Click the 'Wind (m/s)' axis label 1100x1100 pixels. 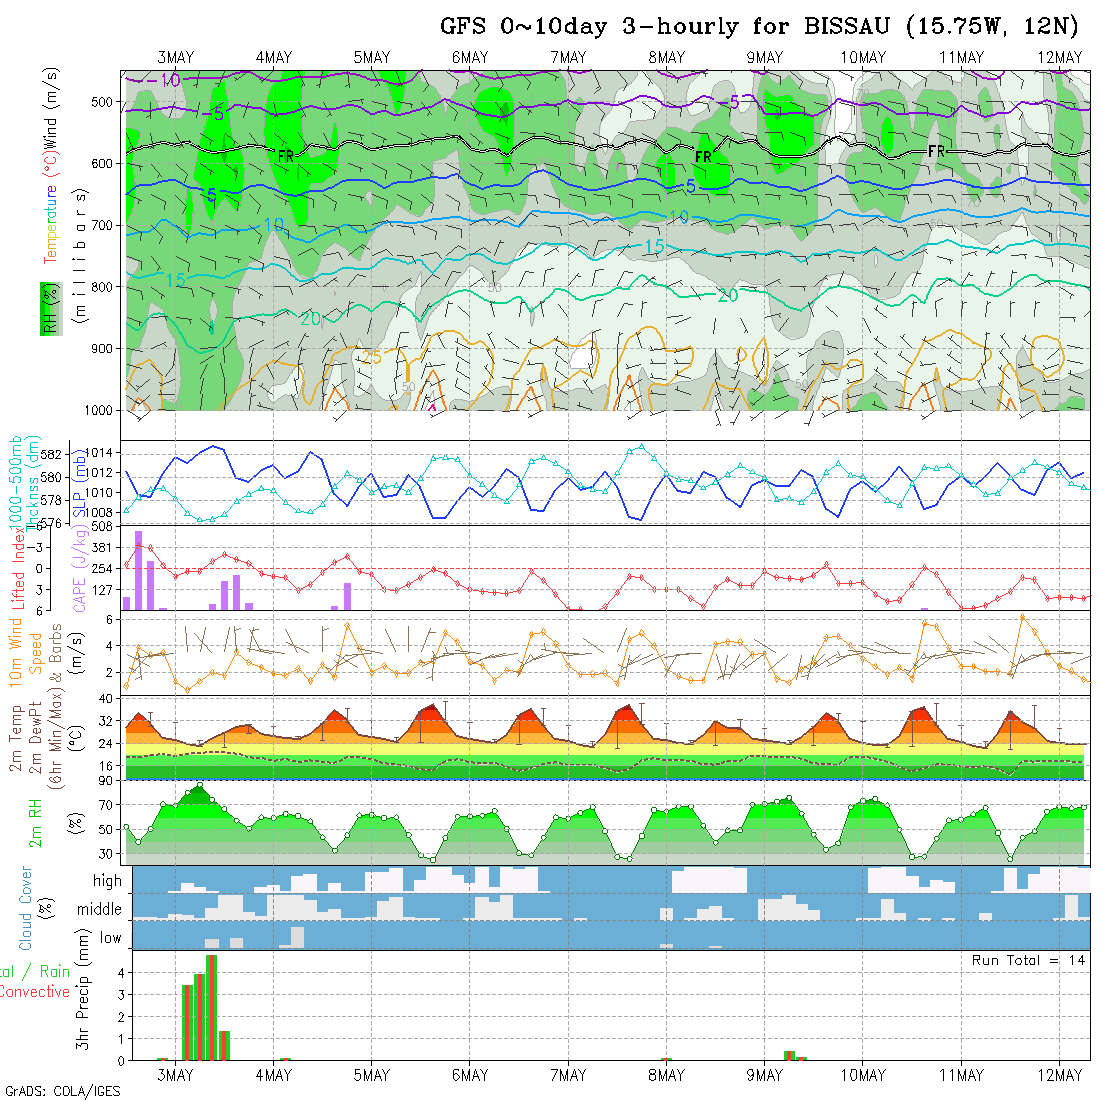[51, 107]
